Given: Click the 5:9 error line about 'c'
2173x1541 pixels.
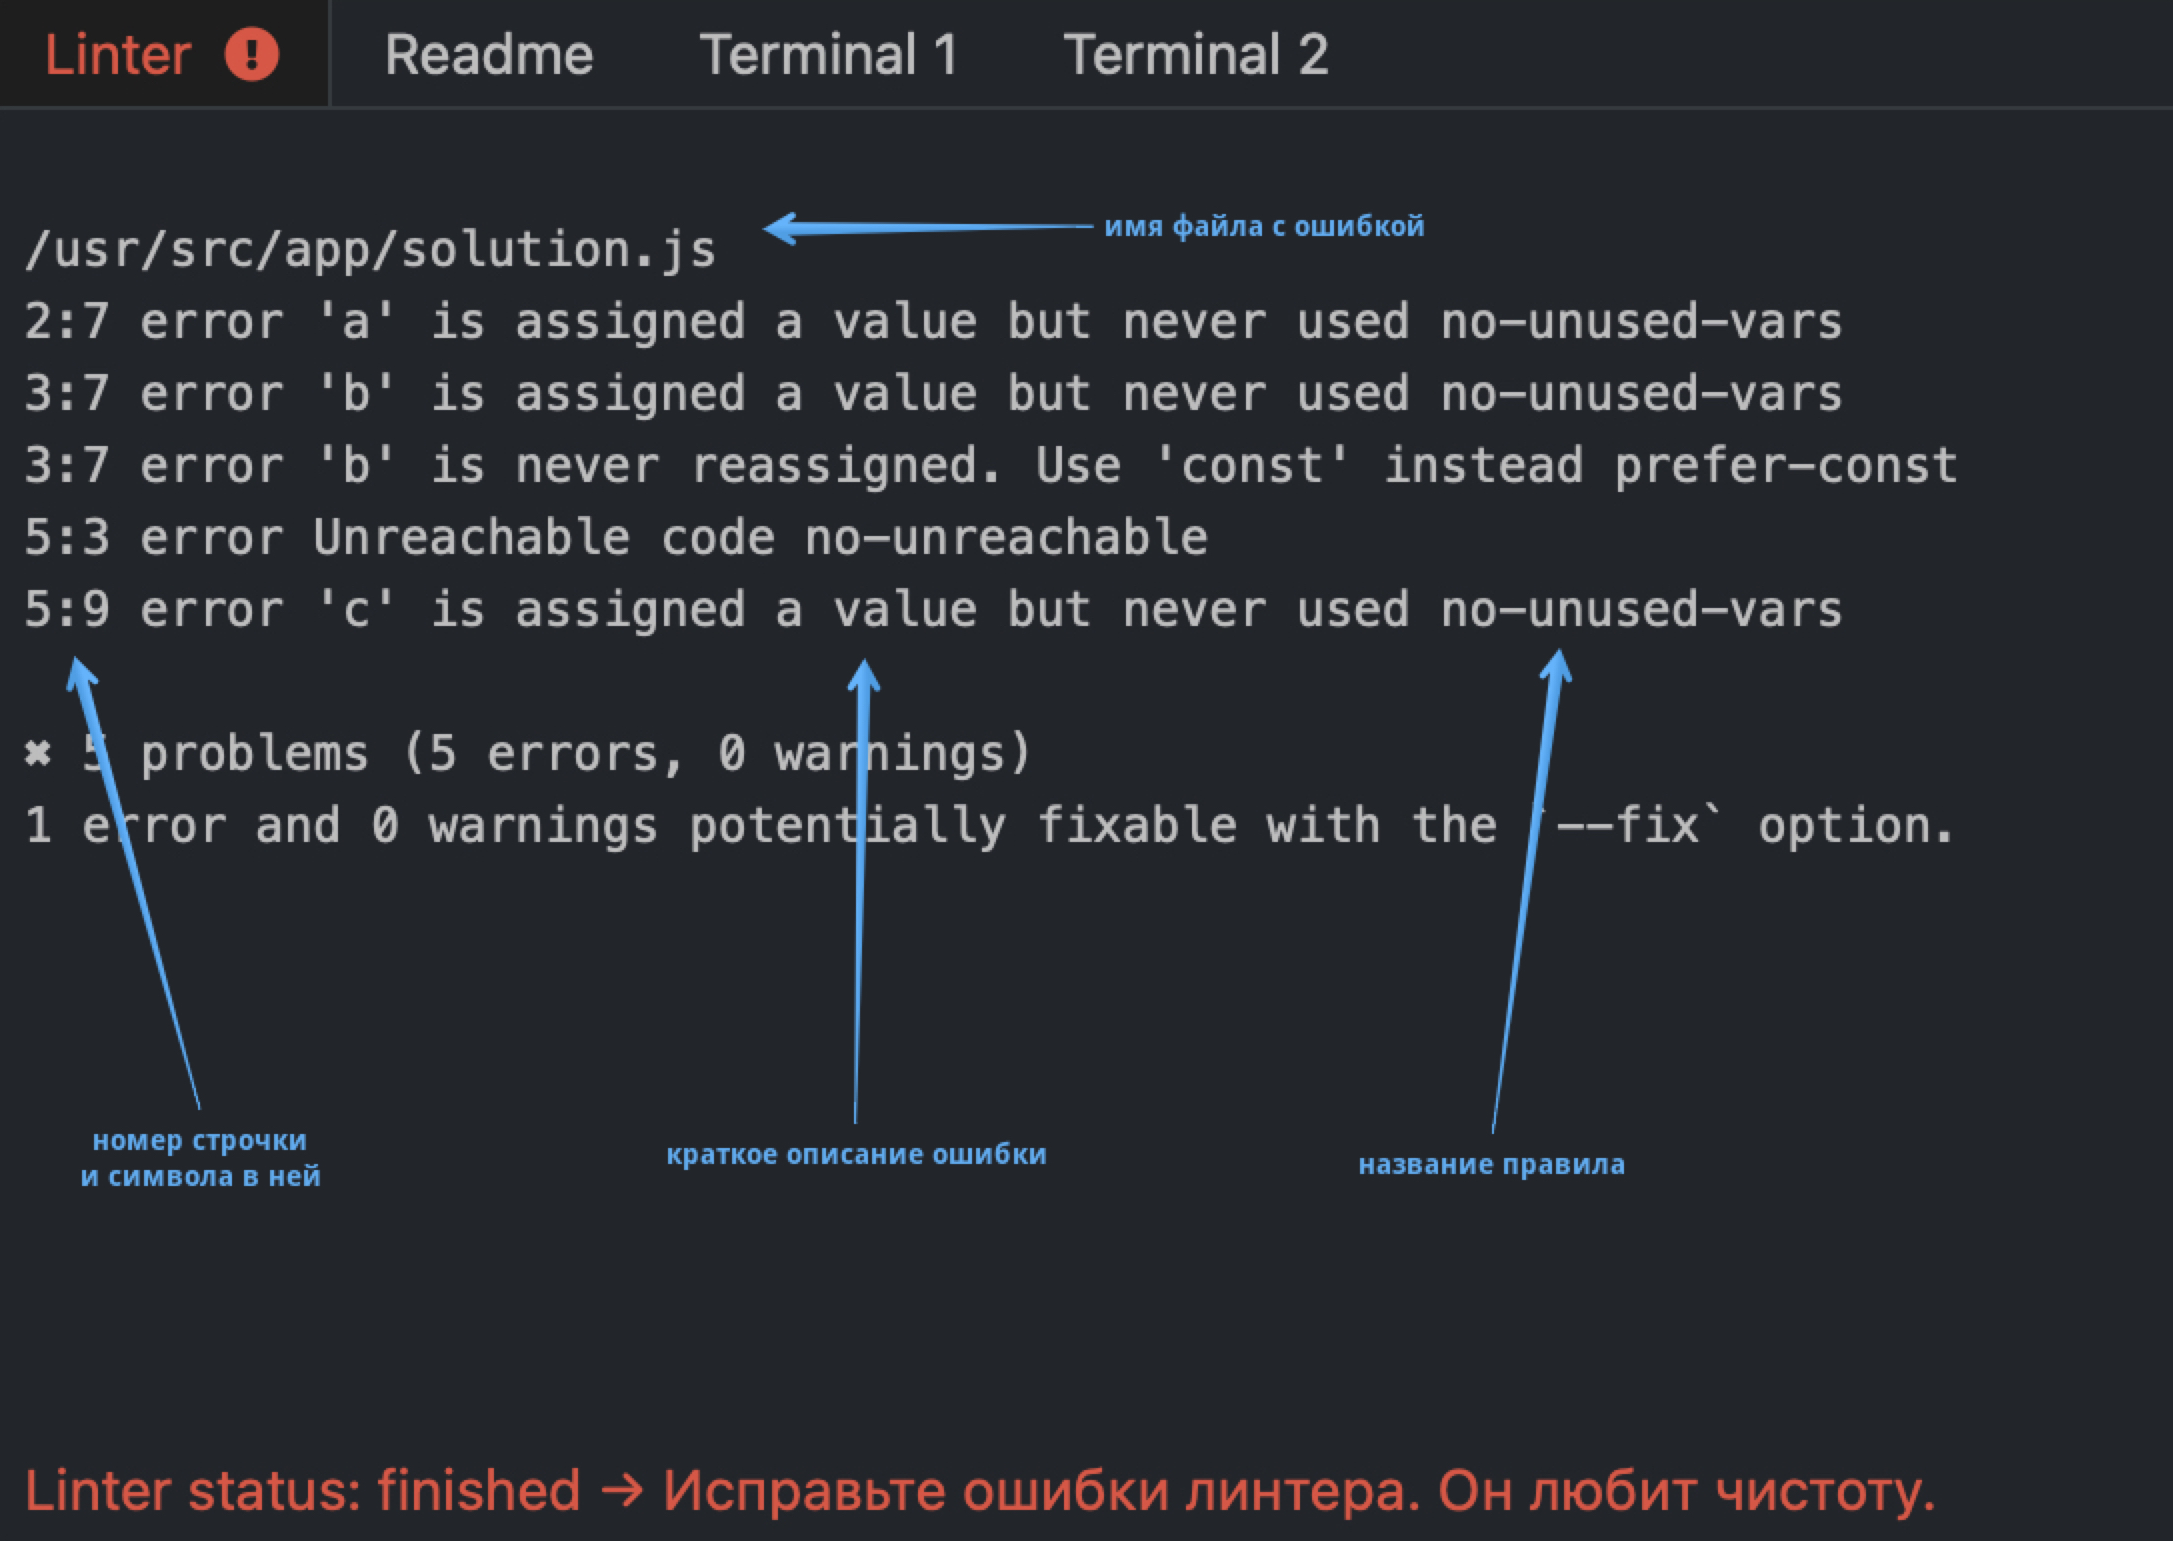Looking at the screenshot, I should [x=930, y=610].
